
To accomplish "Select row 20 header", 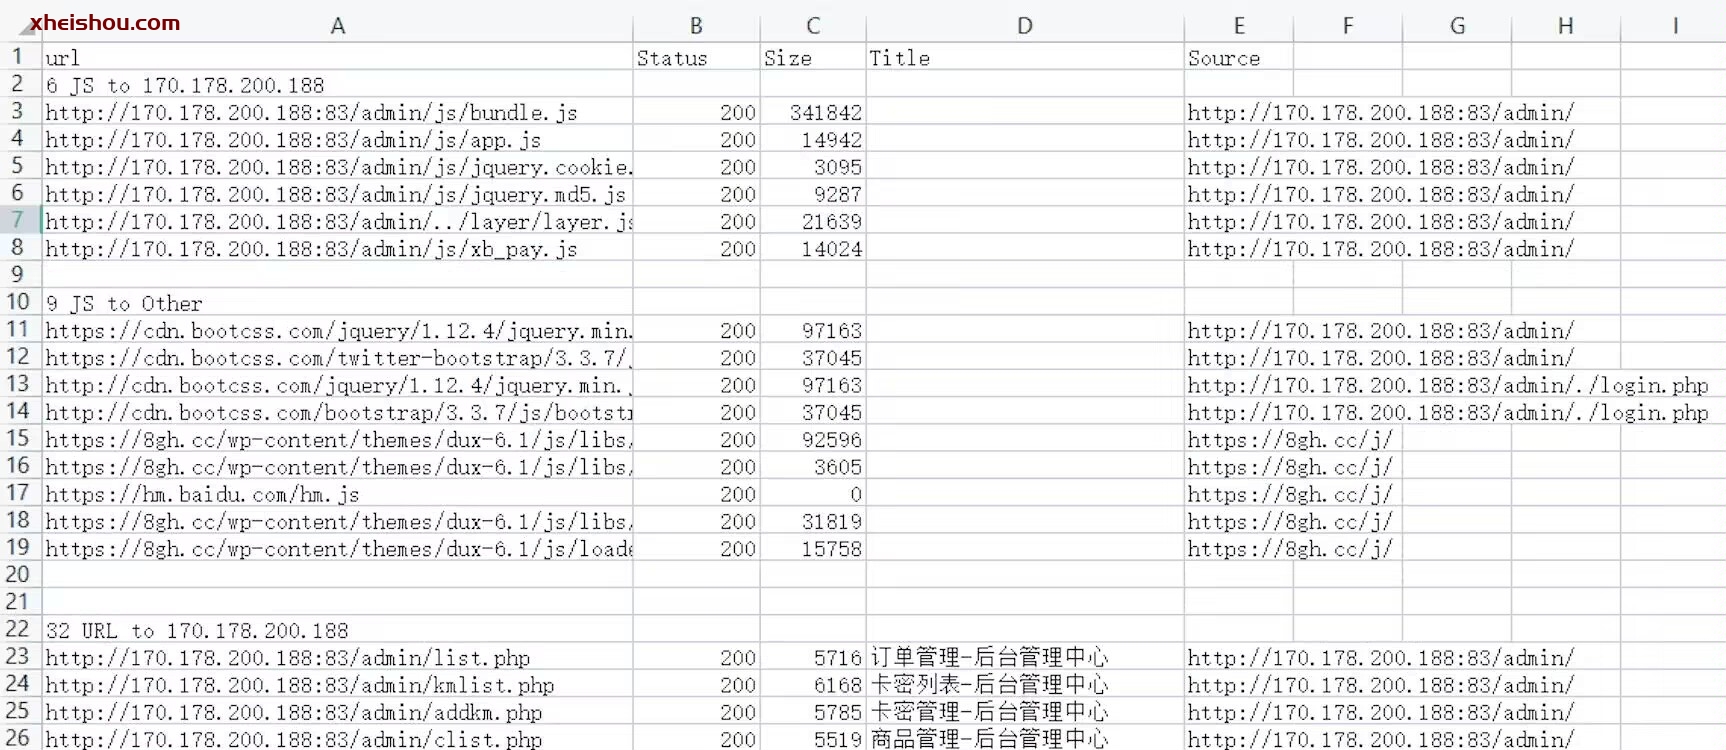I will [x=18, y=574].
